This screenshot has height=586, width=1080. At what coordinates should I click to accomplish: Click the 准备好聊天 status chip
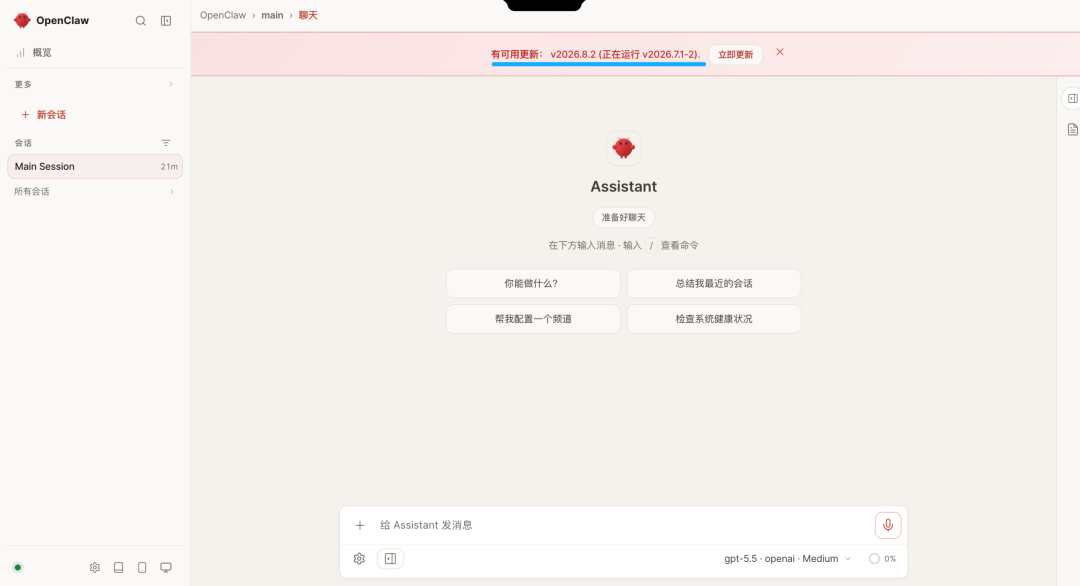coord(623,218)
